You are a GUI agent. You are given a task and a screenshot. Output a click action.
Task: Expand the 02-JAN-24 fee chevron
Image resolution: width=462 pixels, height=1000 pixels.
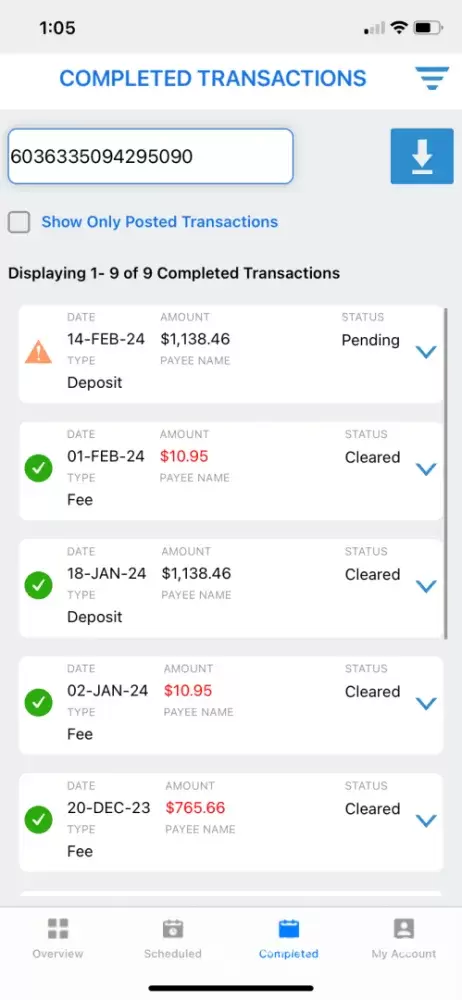pos(426,703)
